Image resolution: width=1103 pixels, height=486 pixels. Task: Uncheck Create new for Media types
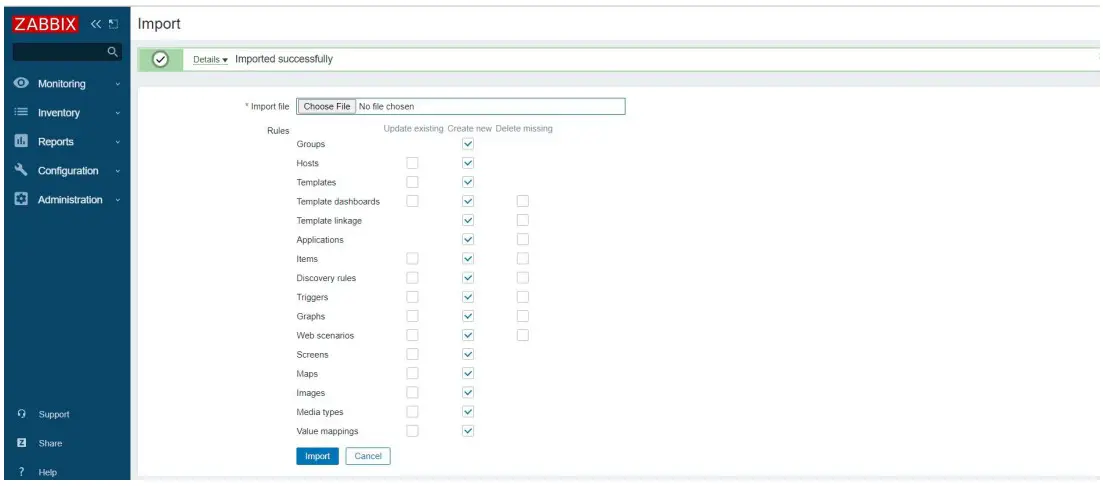tap(468, 411)
